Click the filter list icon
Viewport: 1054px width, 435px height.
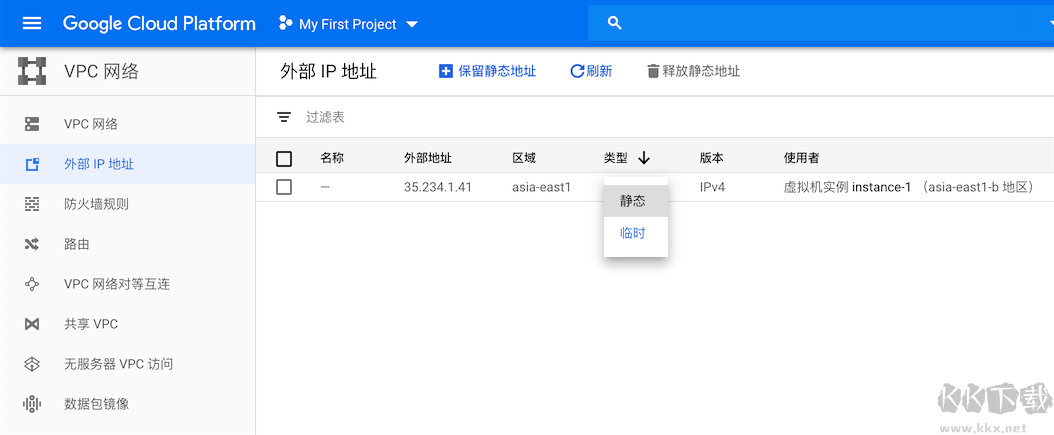click(284, 118)
